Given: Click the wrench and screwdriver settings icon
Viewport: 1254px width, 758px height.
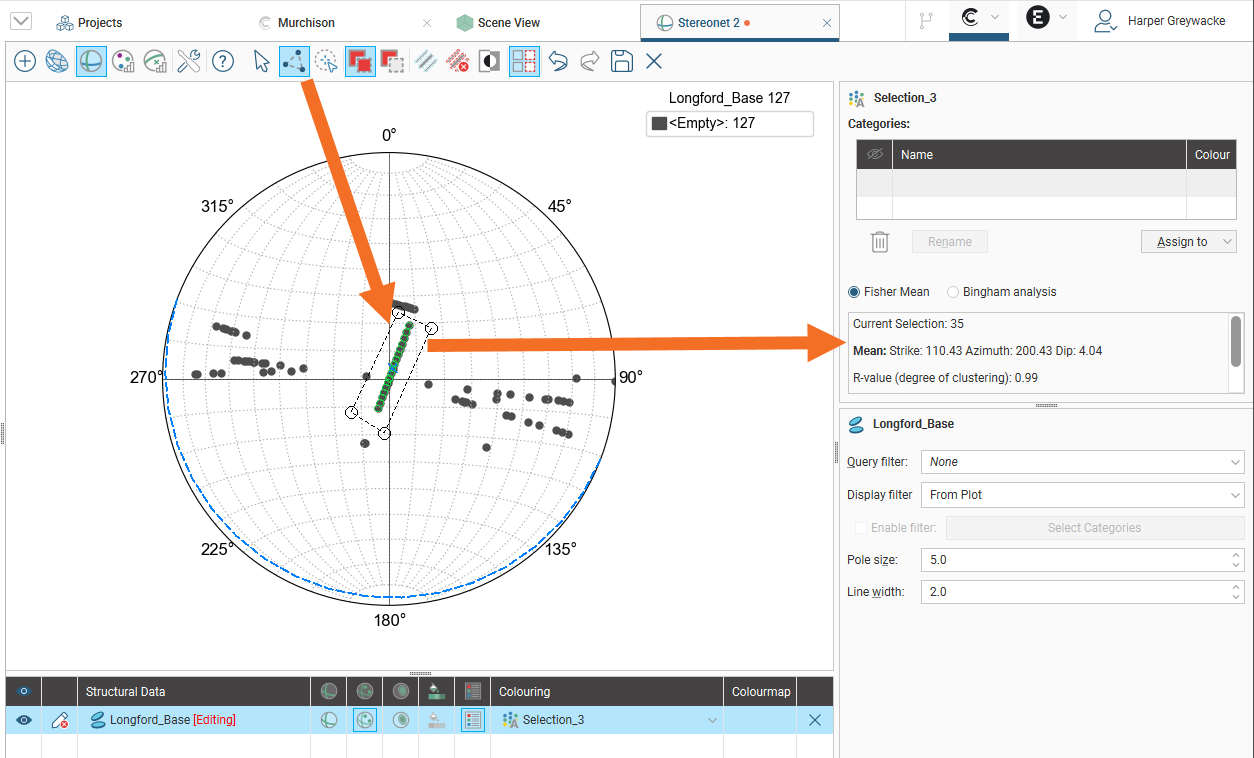Looking at the screenshot, I should (x=189, y=62).
